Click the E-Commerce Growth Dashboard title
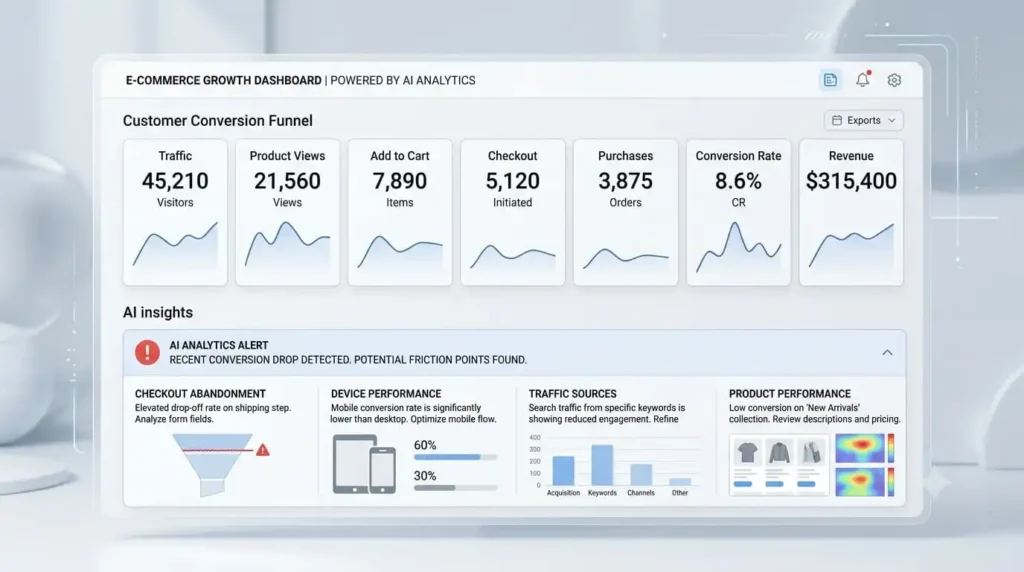This screenshot has width=1024, height=572. coord(223,80)
